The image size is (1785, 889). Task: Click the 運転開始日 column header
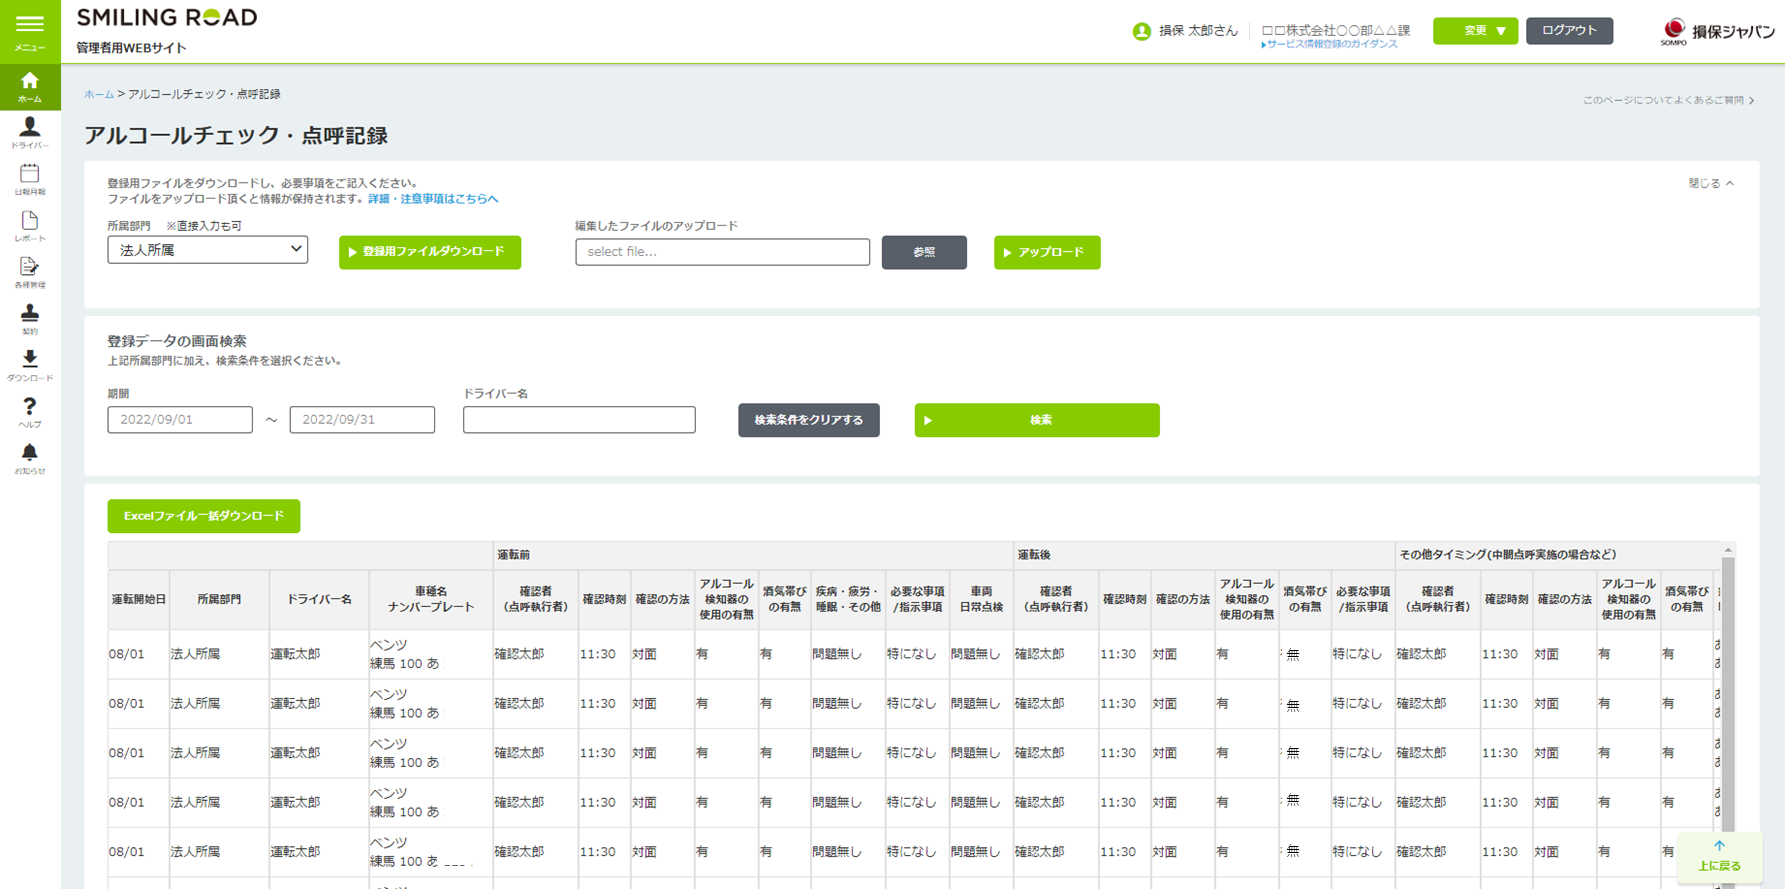139,599
